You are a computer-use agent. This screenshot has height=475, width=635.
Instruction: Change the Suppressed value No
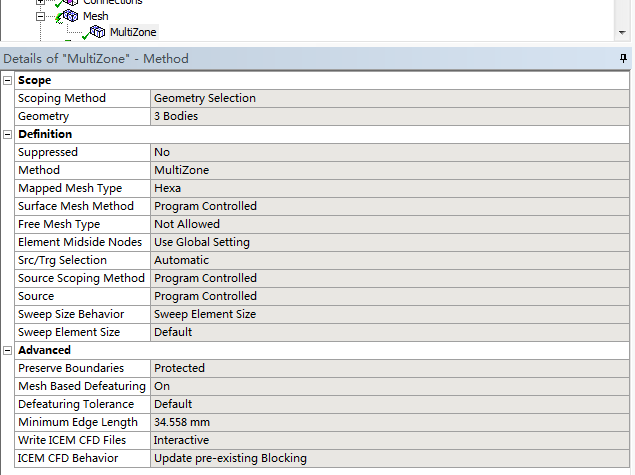390,152
